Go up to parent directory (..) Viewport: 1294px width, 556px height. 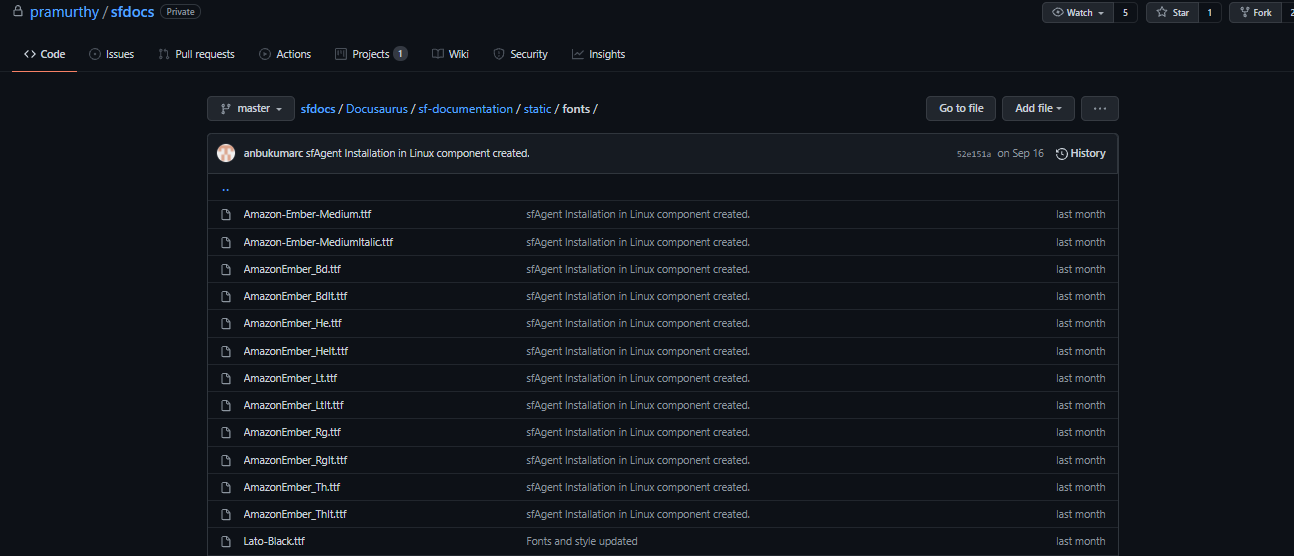[225, 187]
